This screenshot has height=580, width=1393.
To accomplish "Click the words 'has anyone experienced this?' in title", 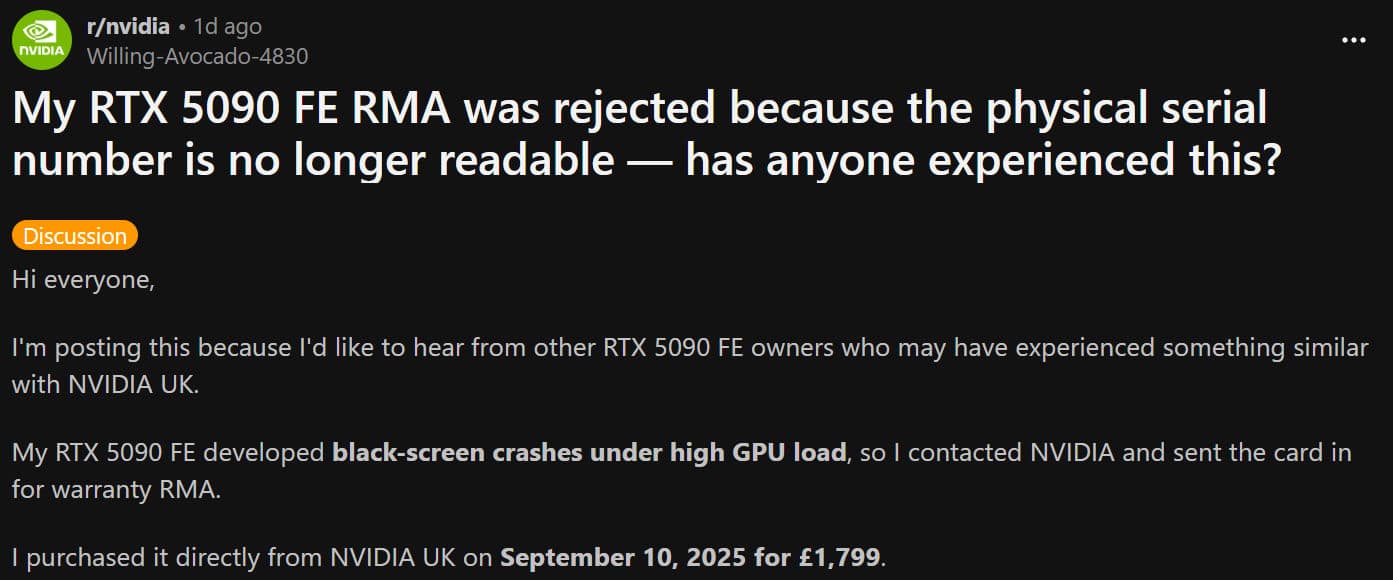I will point(982,159).
